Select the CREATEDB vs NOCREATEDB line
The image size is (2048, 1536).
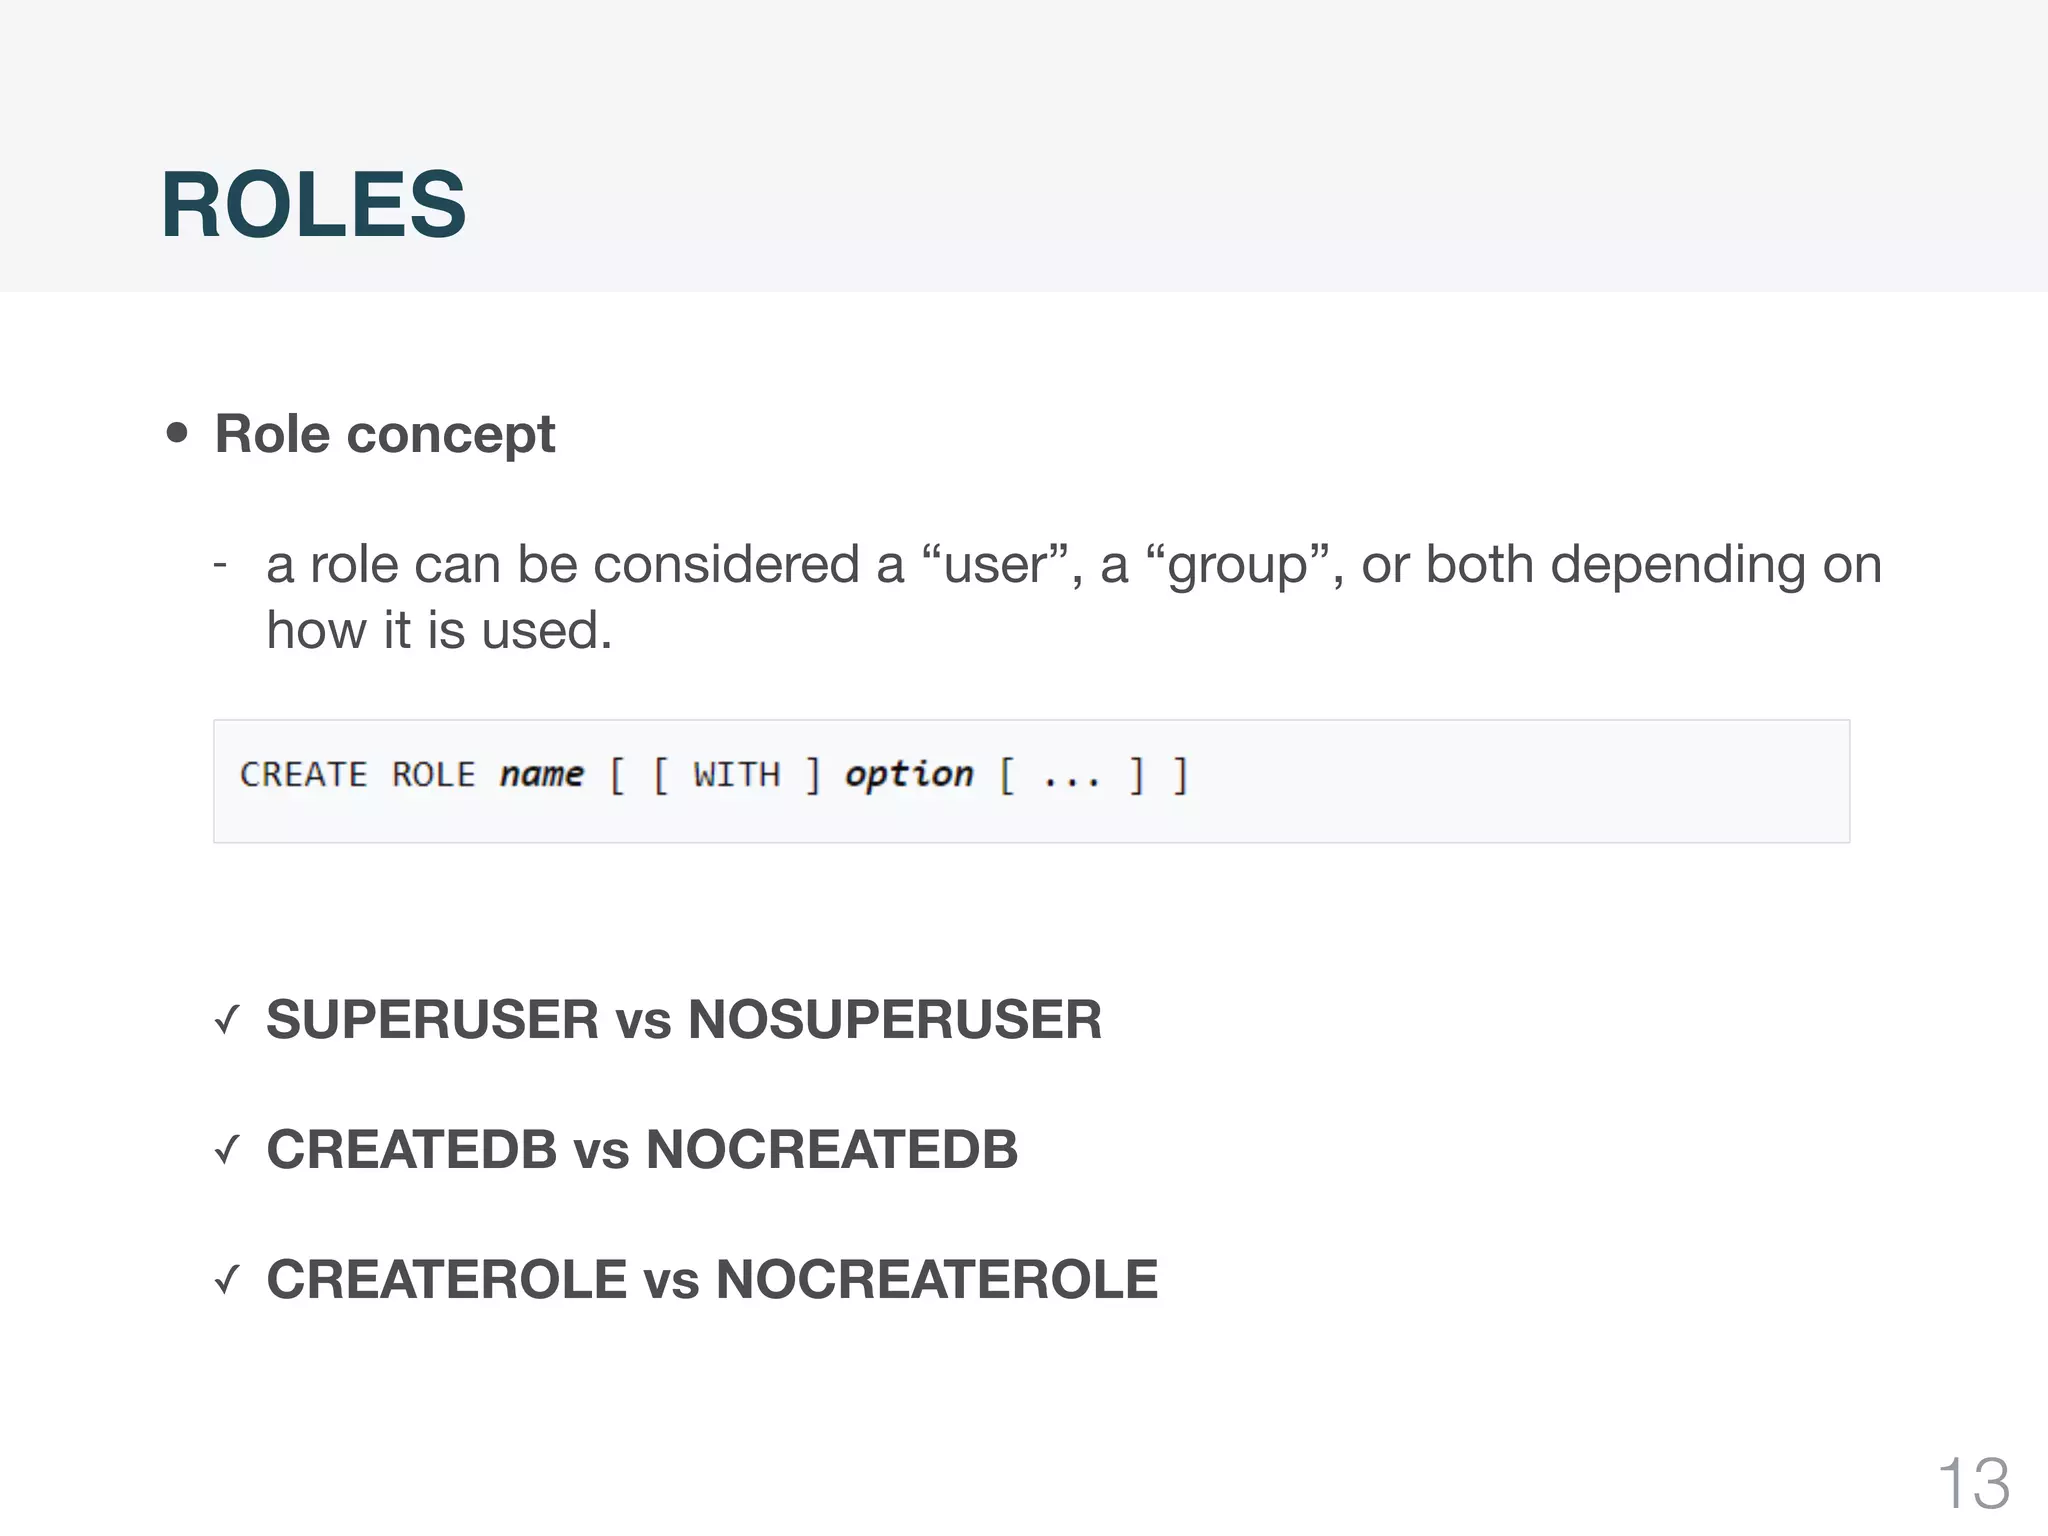coord(642,1150)
